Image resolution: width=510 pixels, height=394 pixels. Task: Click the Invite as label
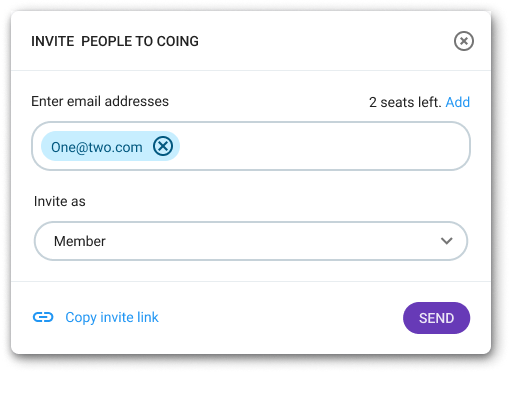[60, 201]
